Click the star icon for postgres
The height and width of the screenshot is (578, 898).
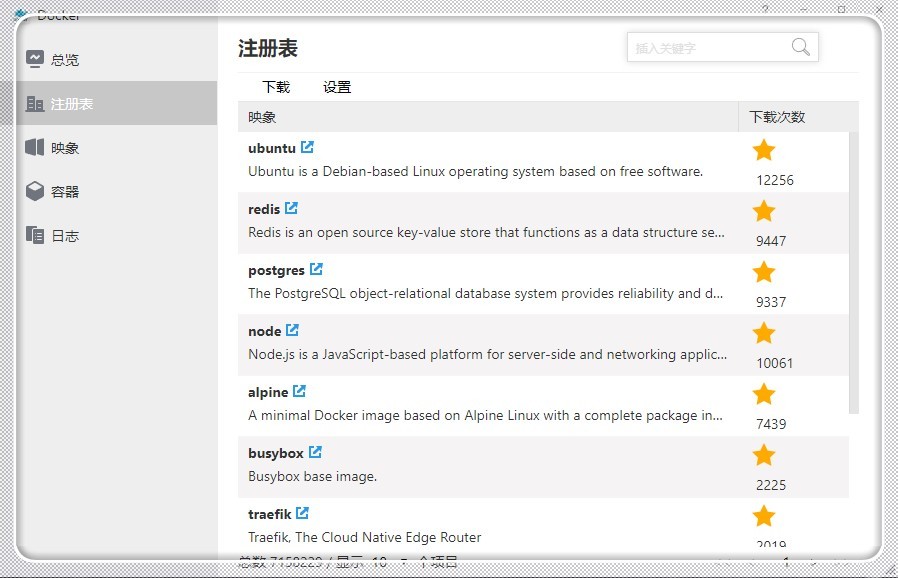click(764, 272)
